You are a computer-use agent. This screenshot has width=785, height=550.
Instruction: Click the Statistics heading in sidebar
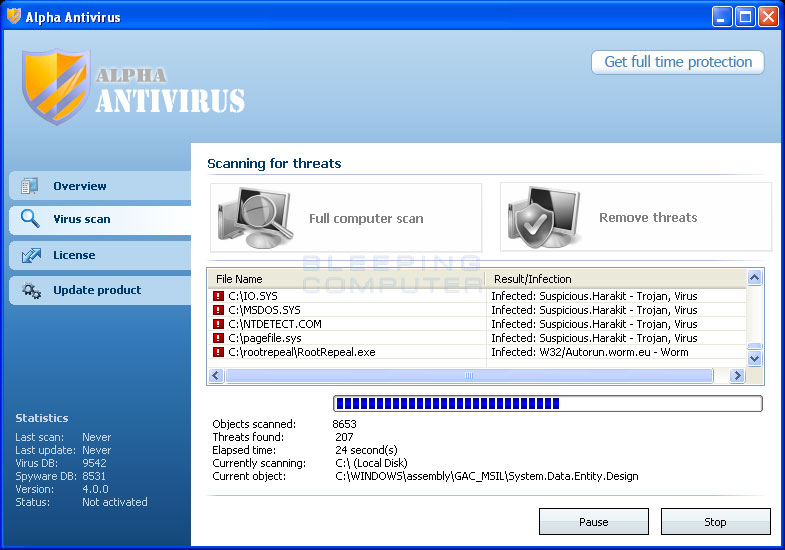42,418
